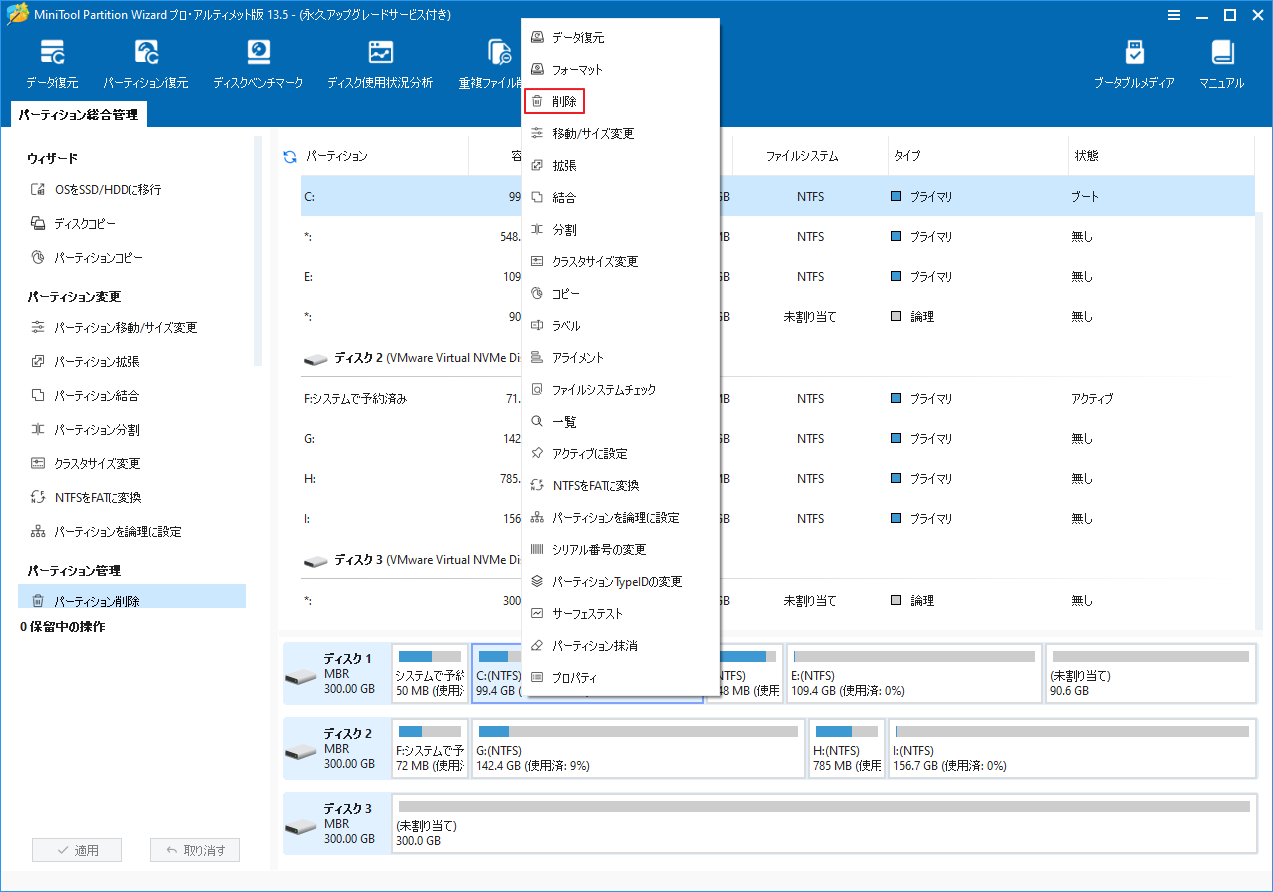1273x892 pixels.
Task: Open the hamburger menu in title bar
Action: (1172, 15)
